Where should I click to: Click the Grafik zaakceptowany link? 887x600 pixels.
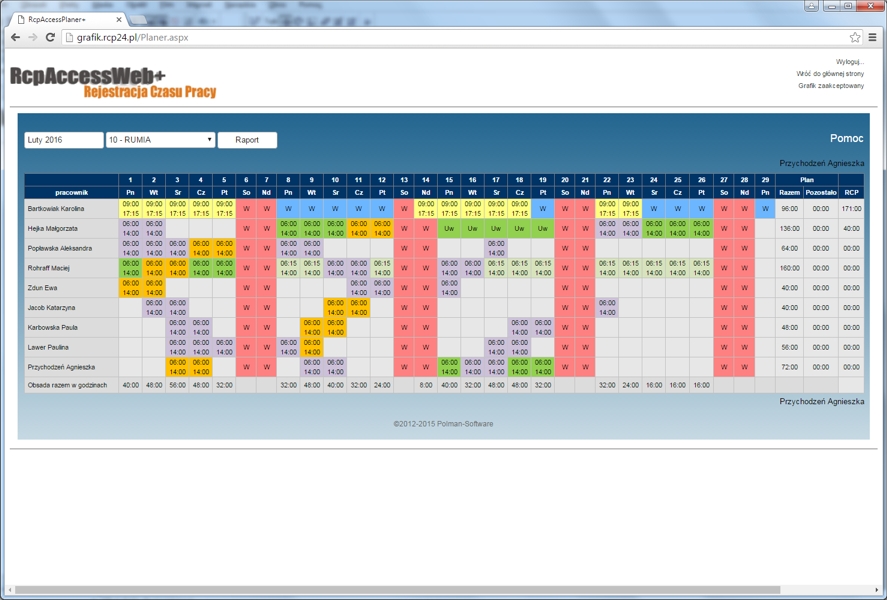tap(830, 86)
